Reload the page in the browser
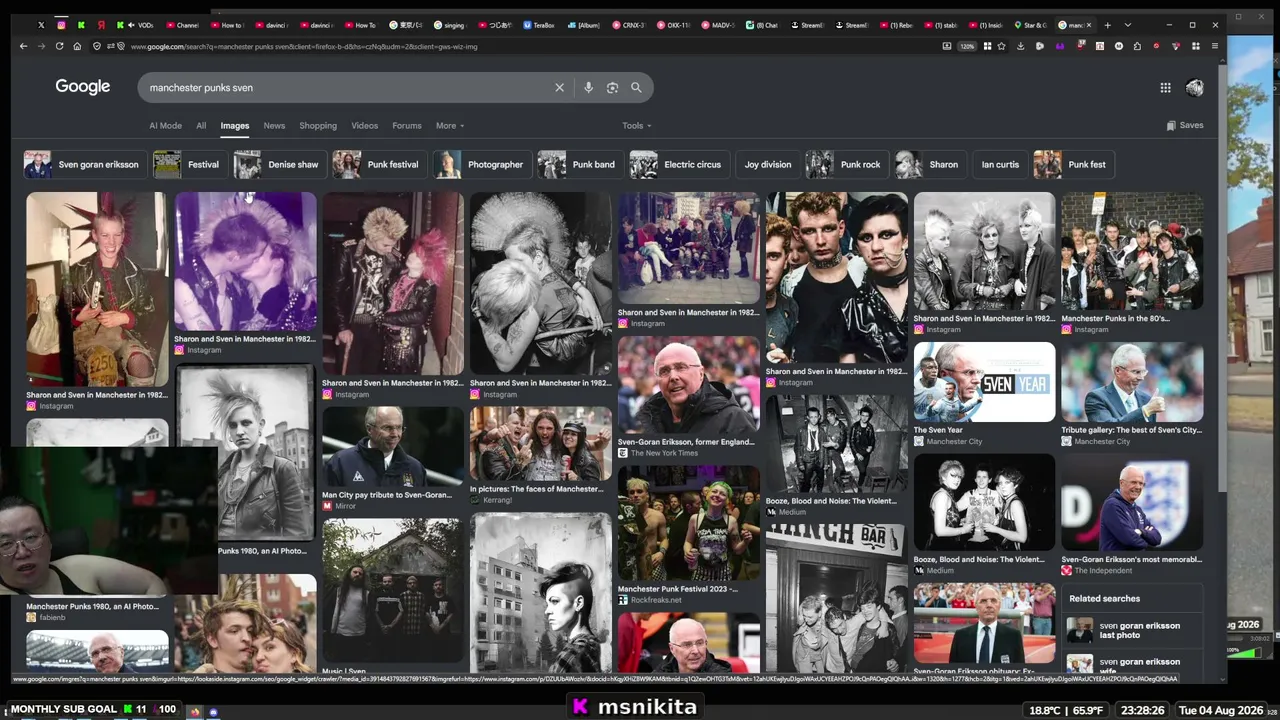The height and width of the screenshot is (720, 1280). 59,46
